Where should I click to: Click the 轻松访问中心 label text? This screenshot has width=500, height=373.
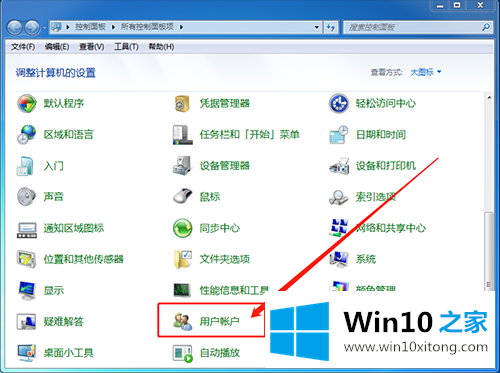(x=386, y=103)
